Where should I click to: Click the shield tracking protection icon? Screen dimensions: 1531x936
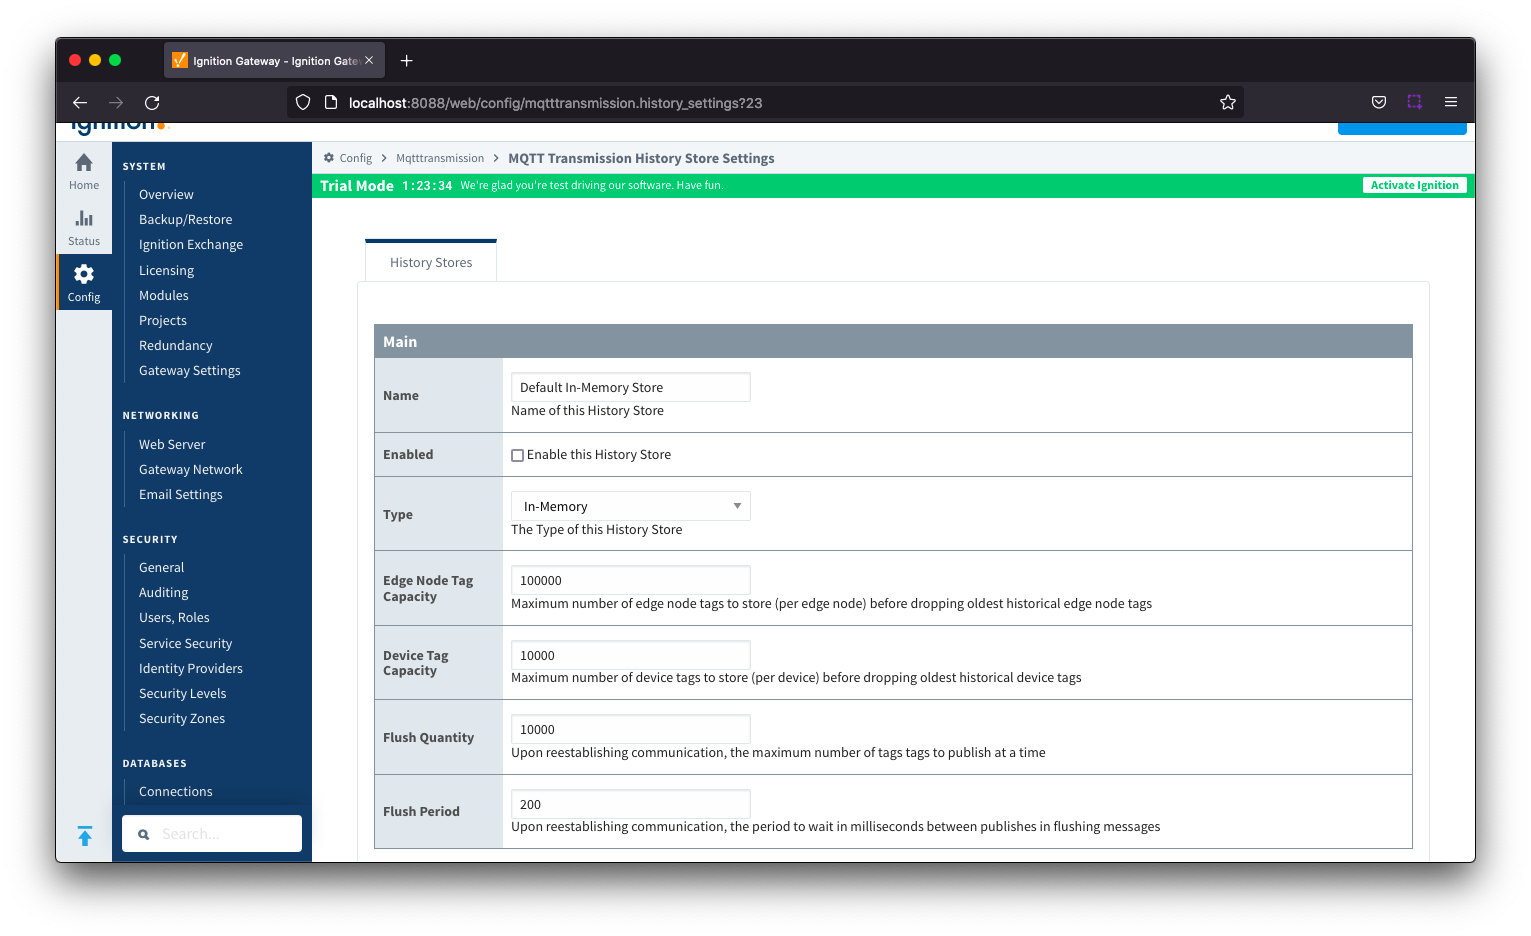[x=303, y=102]
